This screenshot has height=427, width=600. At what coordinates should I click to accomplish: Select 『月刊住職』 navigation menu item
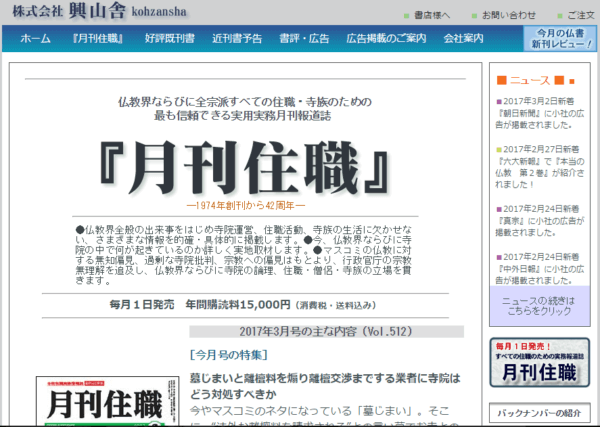point(98,38)
